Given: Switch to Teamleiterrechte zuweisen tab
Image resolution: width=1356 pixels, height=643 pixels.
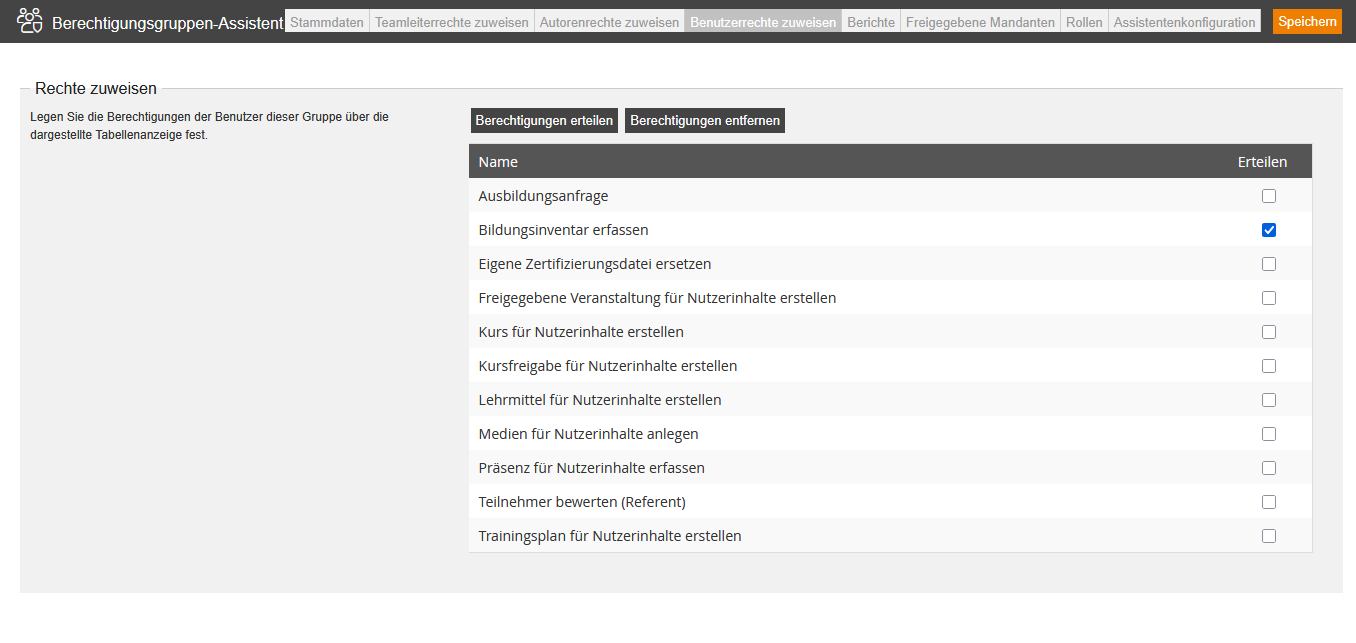Looking at the screenshot, I should [x=451, y=22].
